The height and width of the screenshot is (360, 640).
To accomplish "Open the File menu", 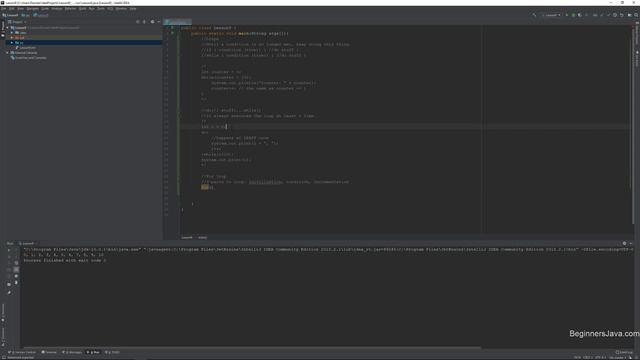I will point(4,9).
